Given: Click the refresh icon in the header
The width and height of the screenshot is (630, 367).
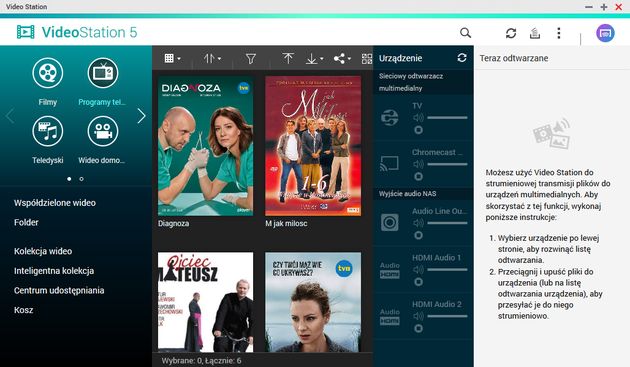Looking at the screenshot, I should click(x=511, y=33).
